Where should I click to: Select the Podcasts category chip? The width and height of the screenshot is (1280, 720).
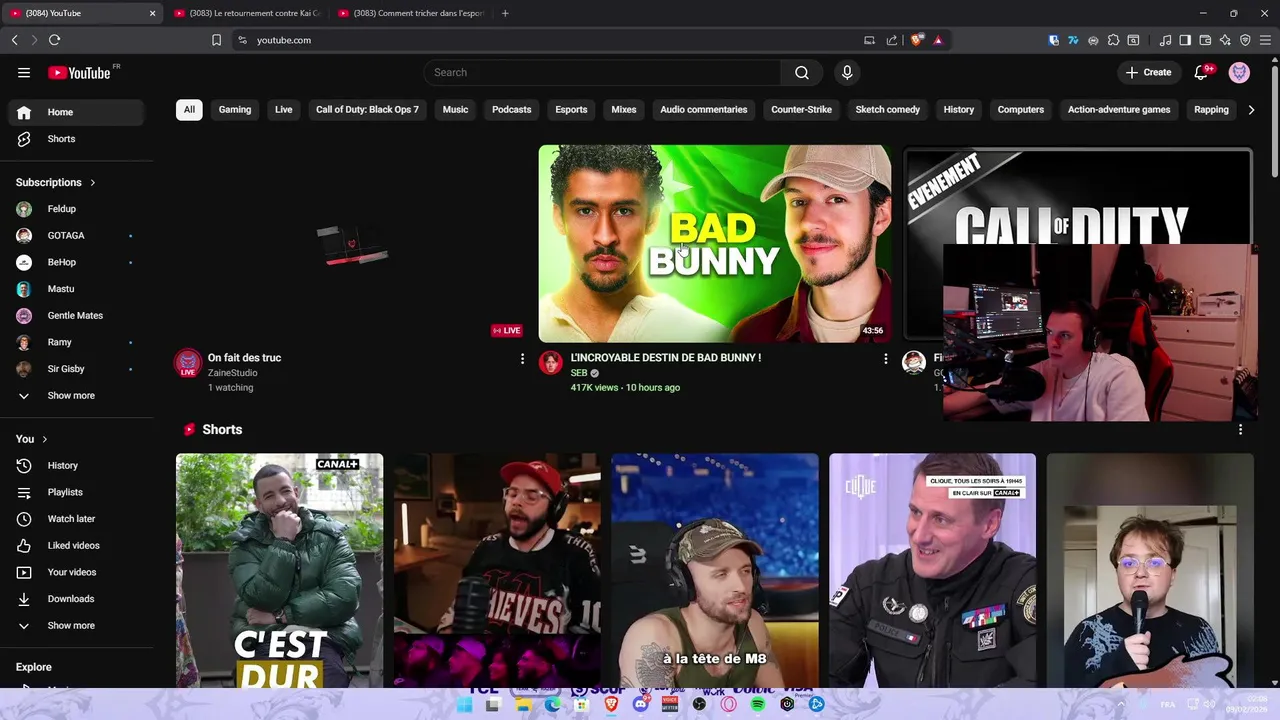pos(511,110)
